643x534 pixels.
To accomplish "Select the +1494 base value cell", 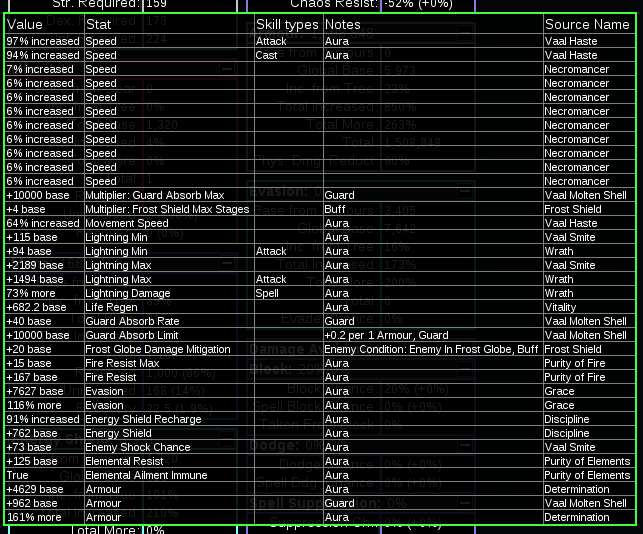I will pos(35,279).
